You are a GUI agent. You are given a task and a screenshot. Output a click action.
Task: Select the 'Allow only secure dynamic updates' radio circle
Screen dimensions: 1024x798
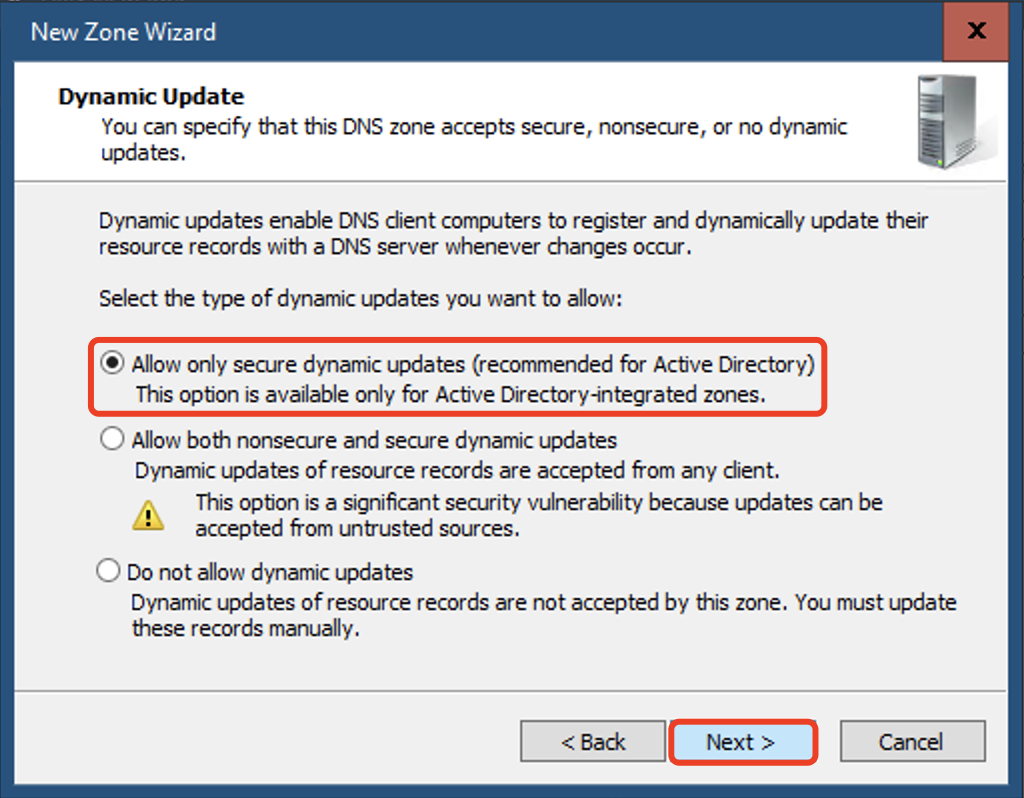pyautogui.click(x=112, y=362)
